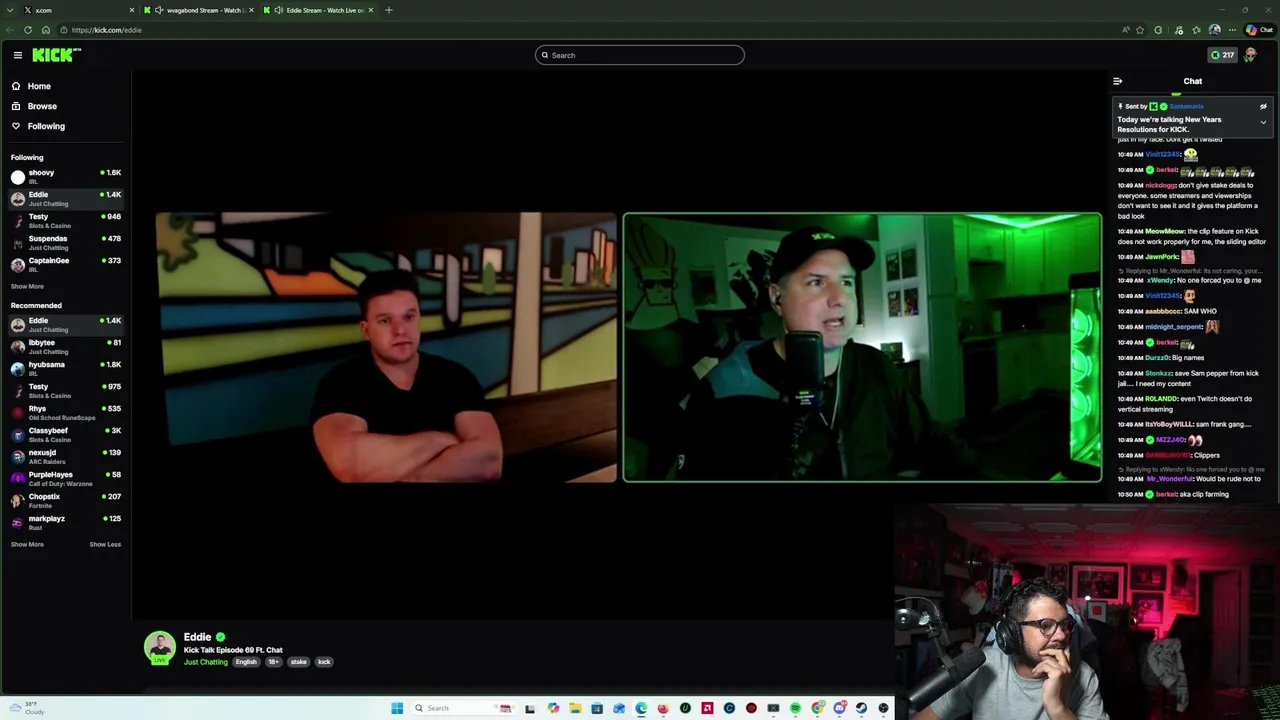
Task: Open the Copilot Chat button
Action: coord(1259,30)
